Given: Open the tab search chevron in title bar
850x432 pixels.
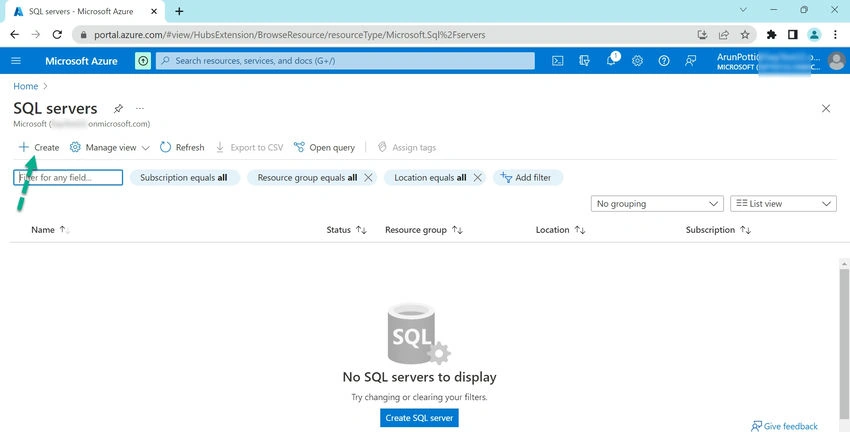Looking at the screenshot, I should click(743, 10).
